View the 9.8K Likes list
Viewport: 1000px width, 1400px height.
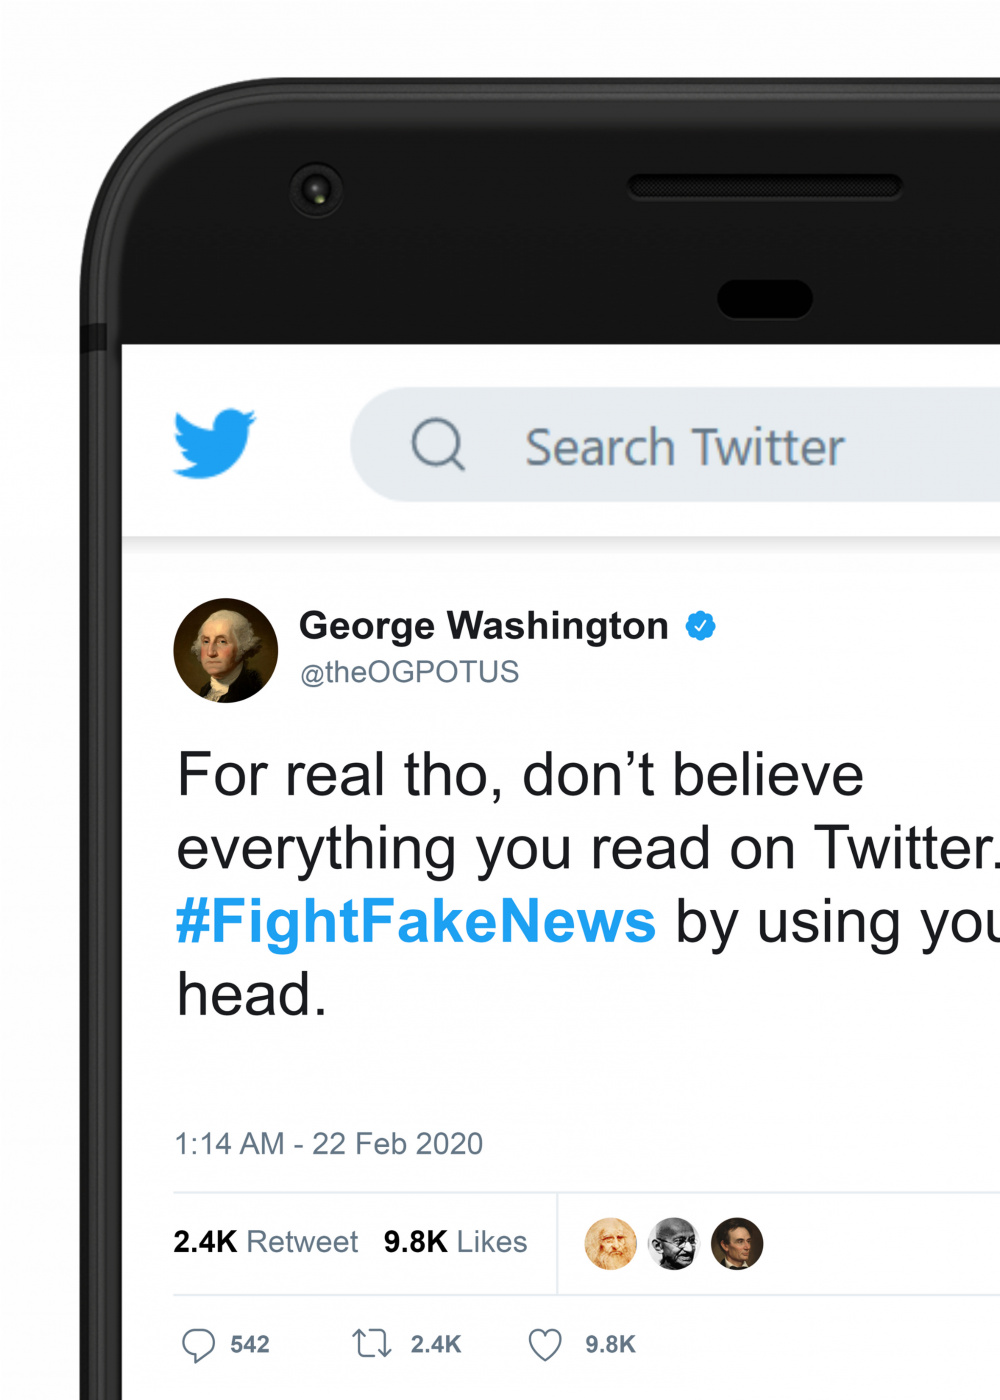click(456, 1242)
